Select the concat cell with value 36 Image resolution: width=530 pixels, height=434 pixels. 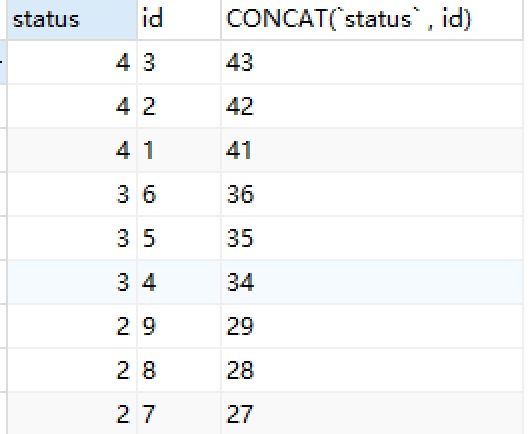pyautogui.click(x=372, y=194)
